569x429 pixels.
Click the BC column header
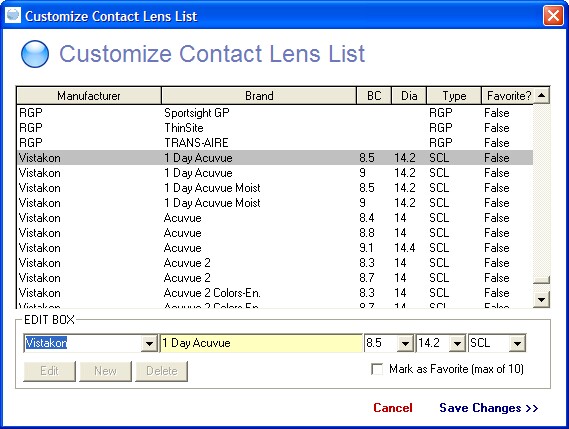[374, 96]
